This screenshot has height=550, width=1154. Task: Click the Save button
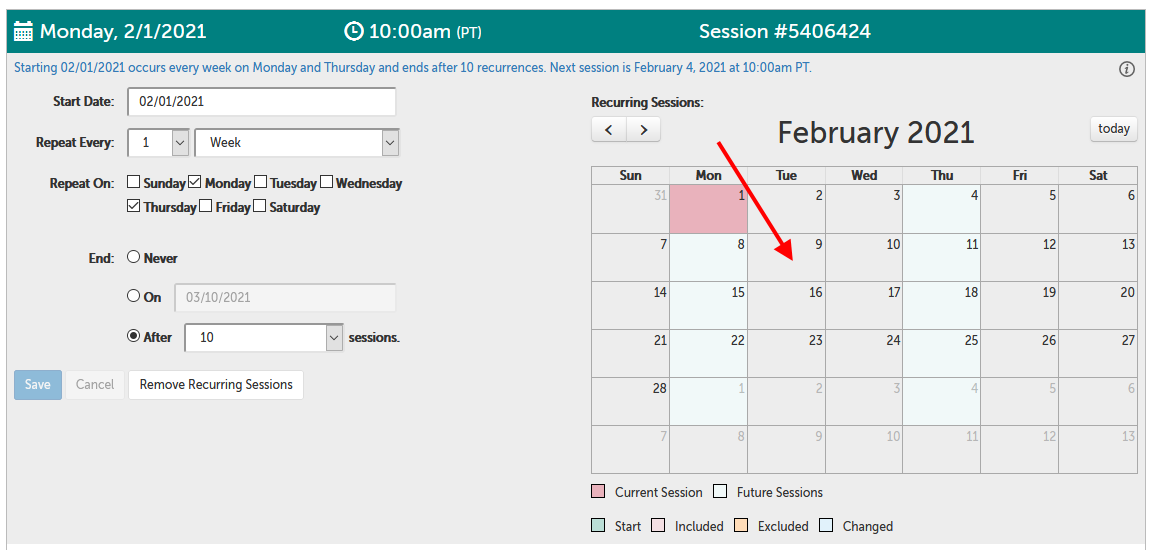37,385
